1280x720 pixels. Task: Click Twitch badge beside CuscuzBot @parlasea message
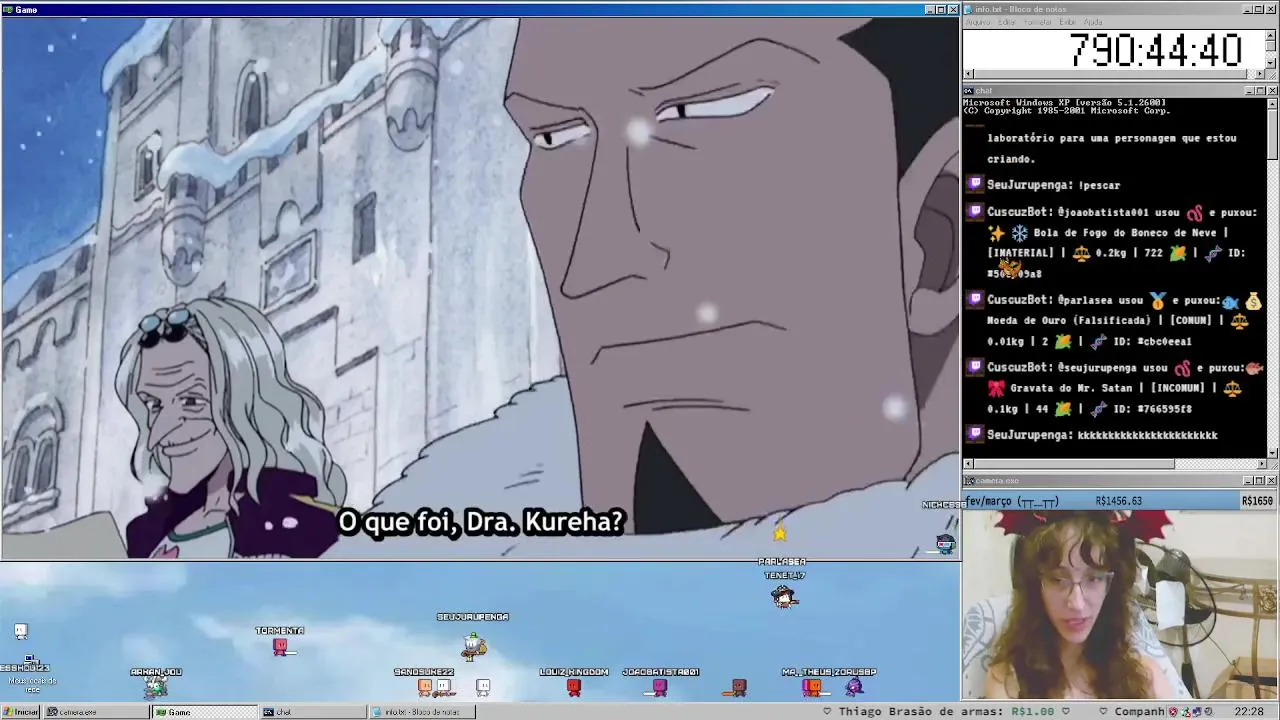[975, 299]
